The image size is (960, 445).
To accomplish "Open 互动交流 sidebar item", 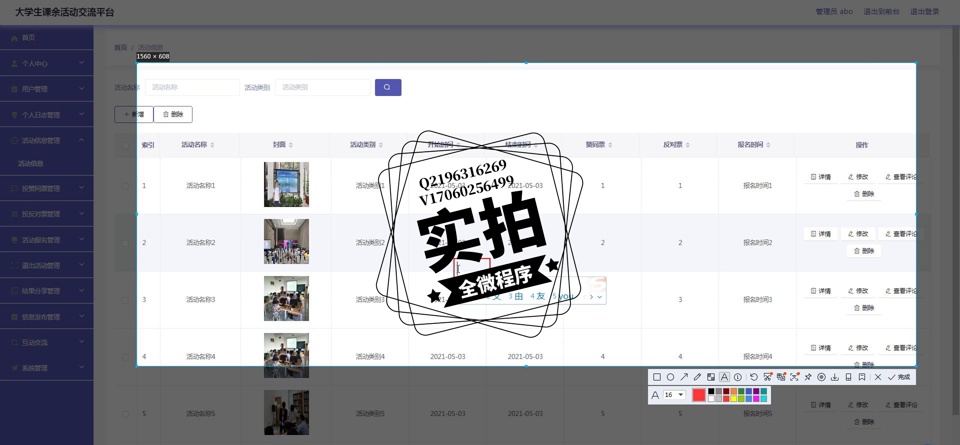I will tap(47, 342).
